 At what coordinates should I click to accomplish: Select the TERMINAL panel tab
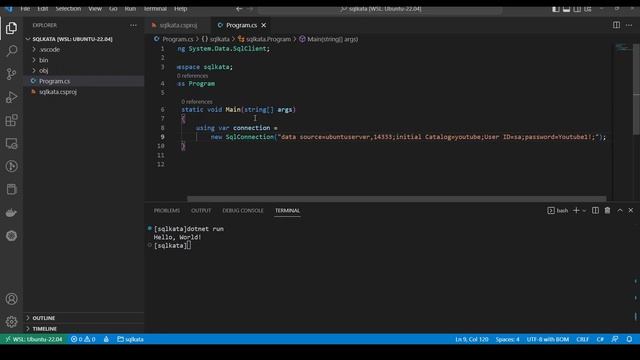(287, 210)
